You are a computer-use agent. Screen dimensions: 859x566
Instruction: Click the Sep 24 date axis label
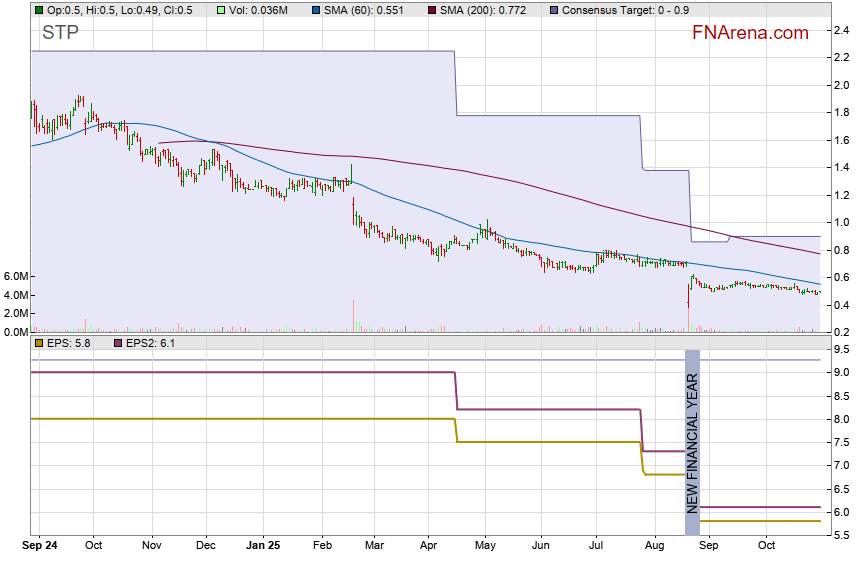click(x=40, y=547)
